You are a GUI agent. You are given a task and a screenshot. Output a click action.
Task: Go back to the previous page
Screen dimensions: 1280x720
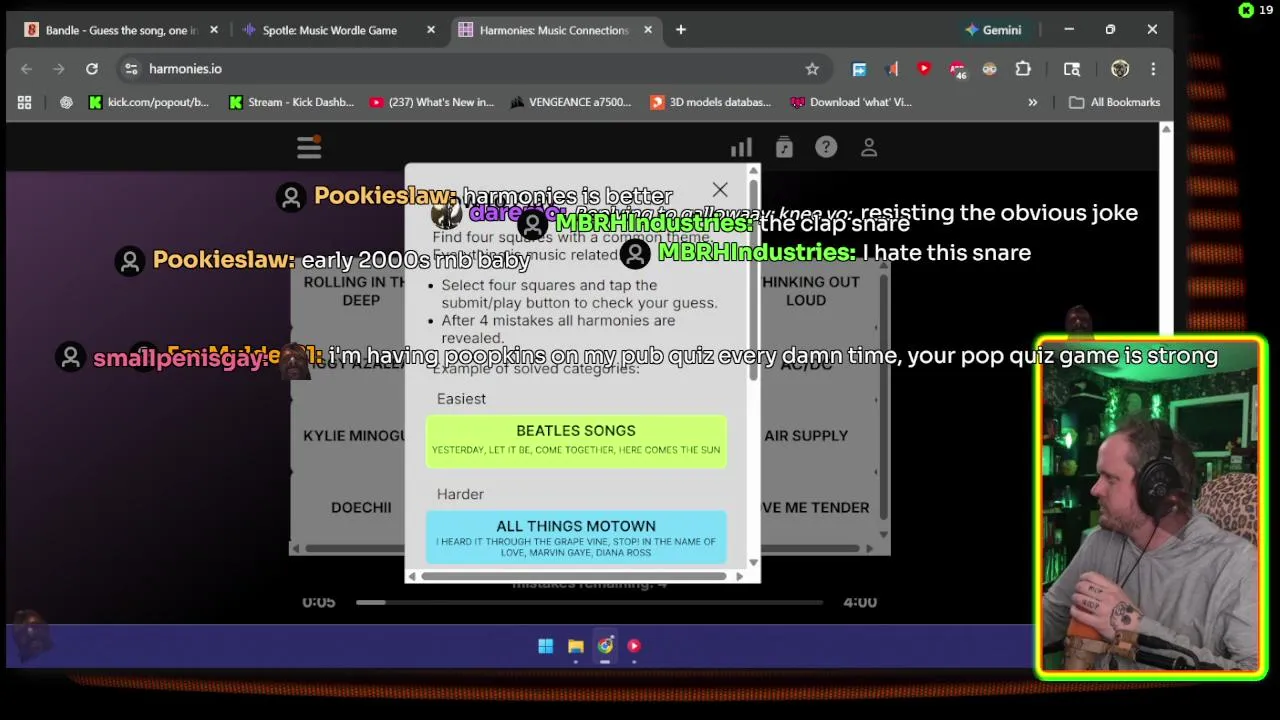tap(27, 69)
